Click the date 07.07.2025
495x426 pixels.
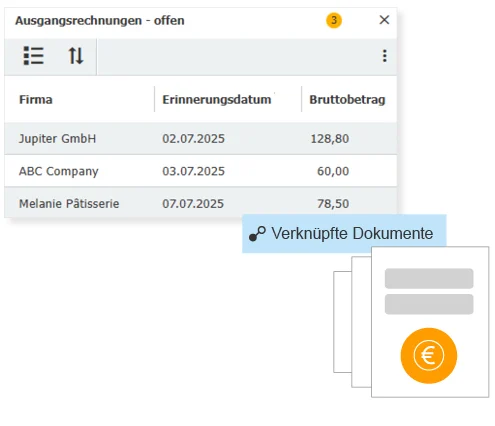tap(193, 203)
